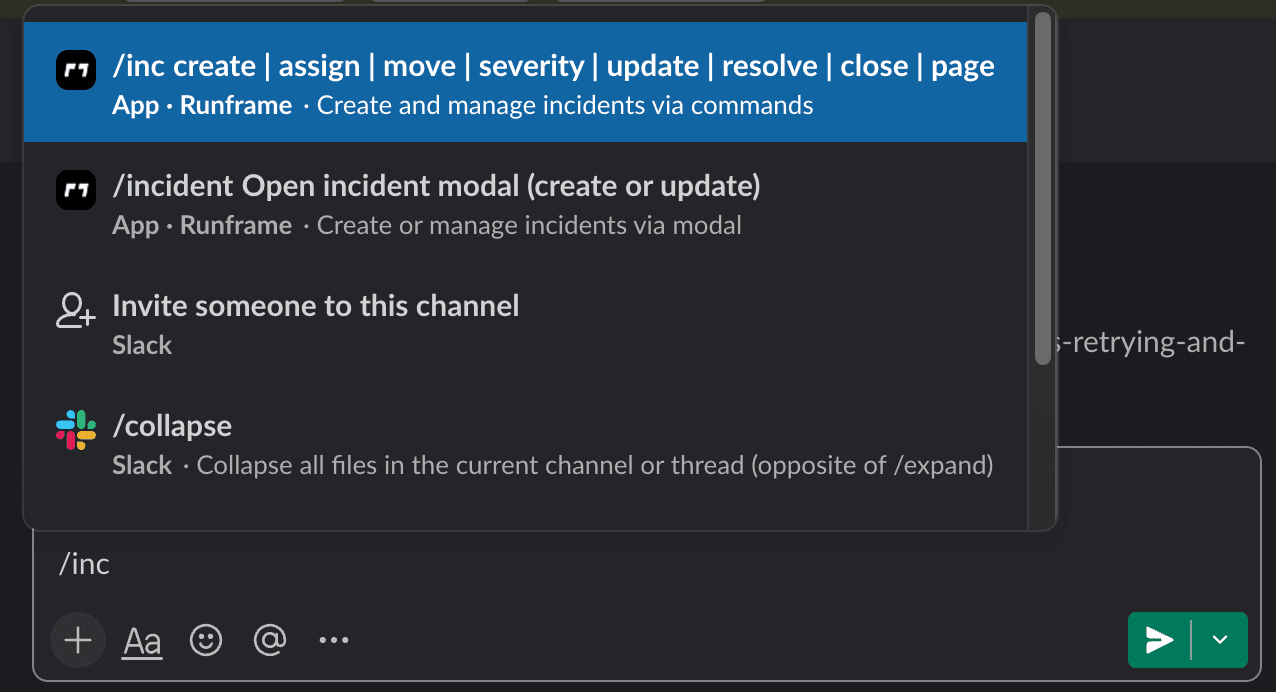The image size is (1276, 692).
Task: Click the Slack logo beside /collapse
Action: [x=74, y=430]
